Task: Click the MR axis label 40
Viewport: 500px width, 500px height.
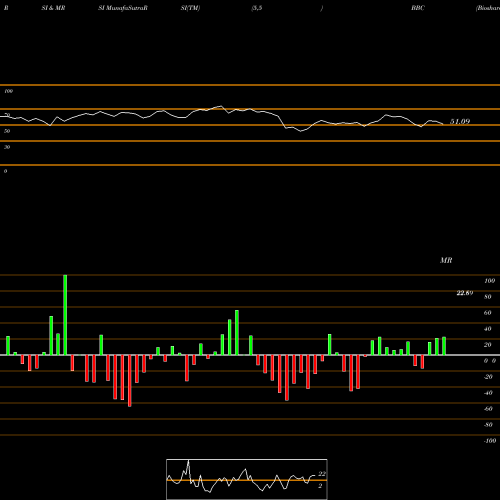Action: click(x=488, y=329)
